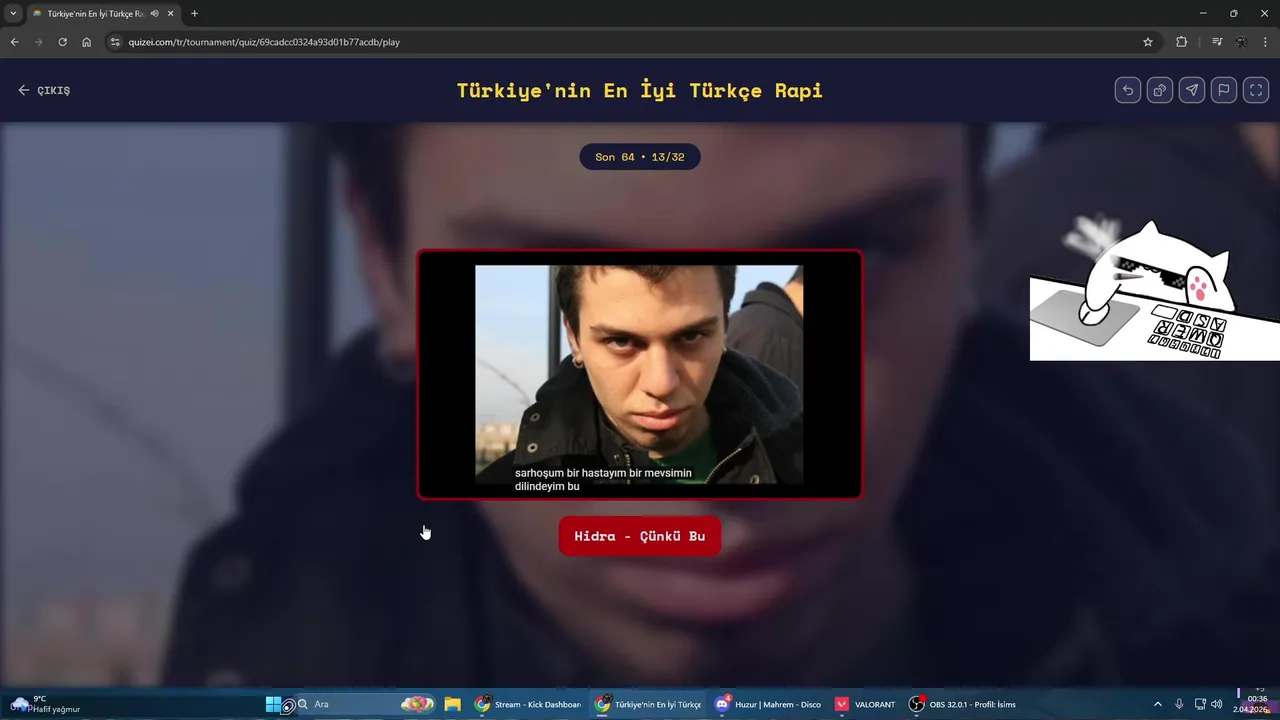Reload the quizei page
The image size is (1280, 720).
[62, 42]
